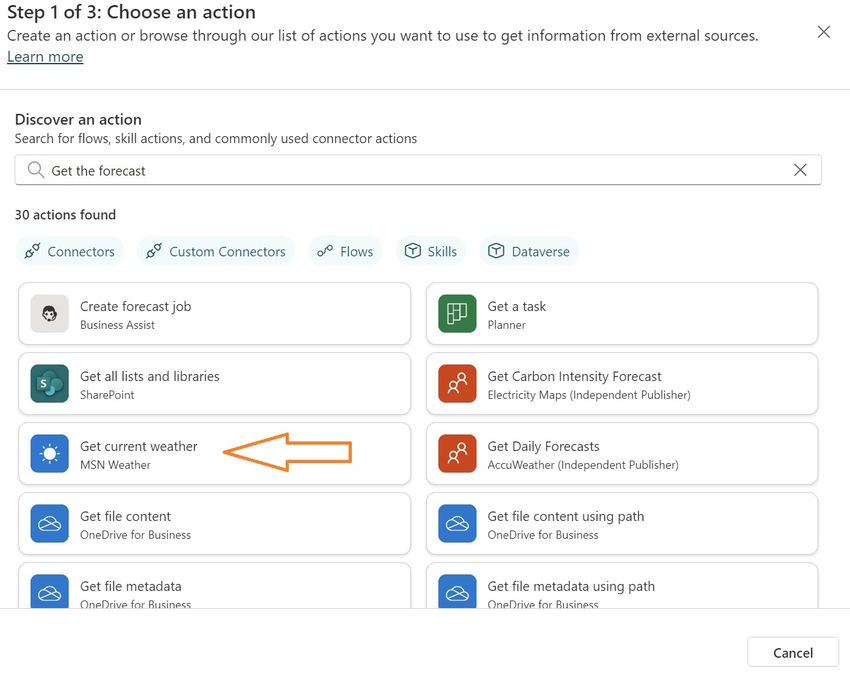This screenshot has width=850, height=673.
Task: Filter actions by Custom Connectors
Action: click(216, 251)
